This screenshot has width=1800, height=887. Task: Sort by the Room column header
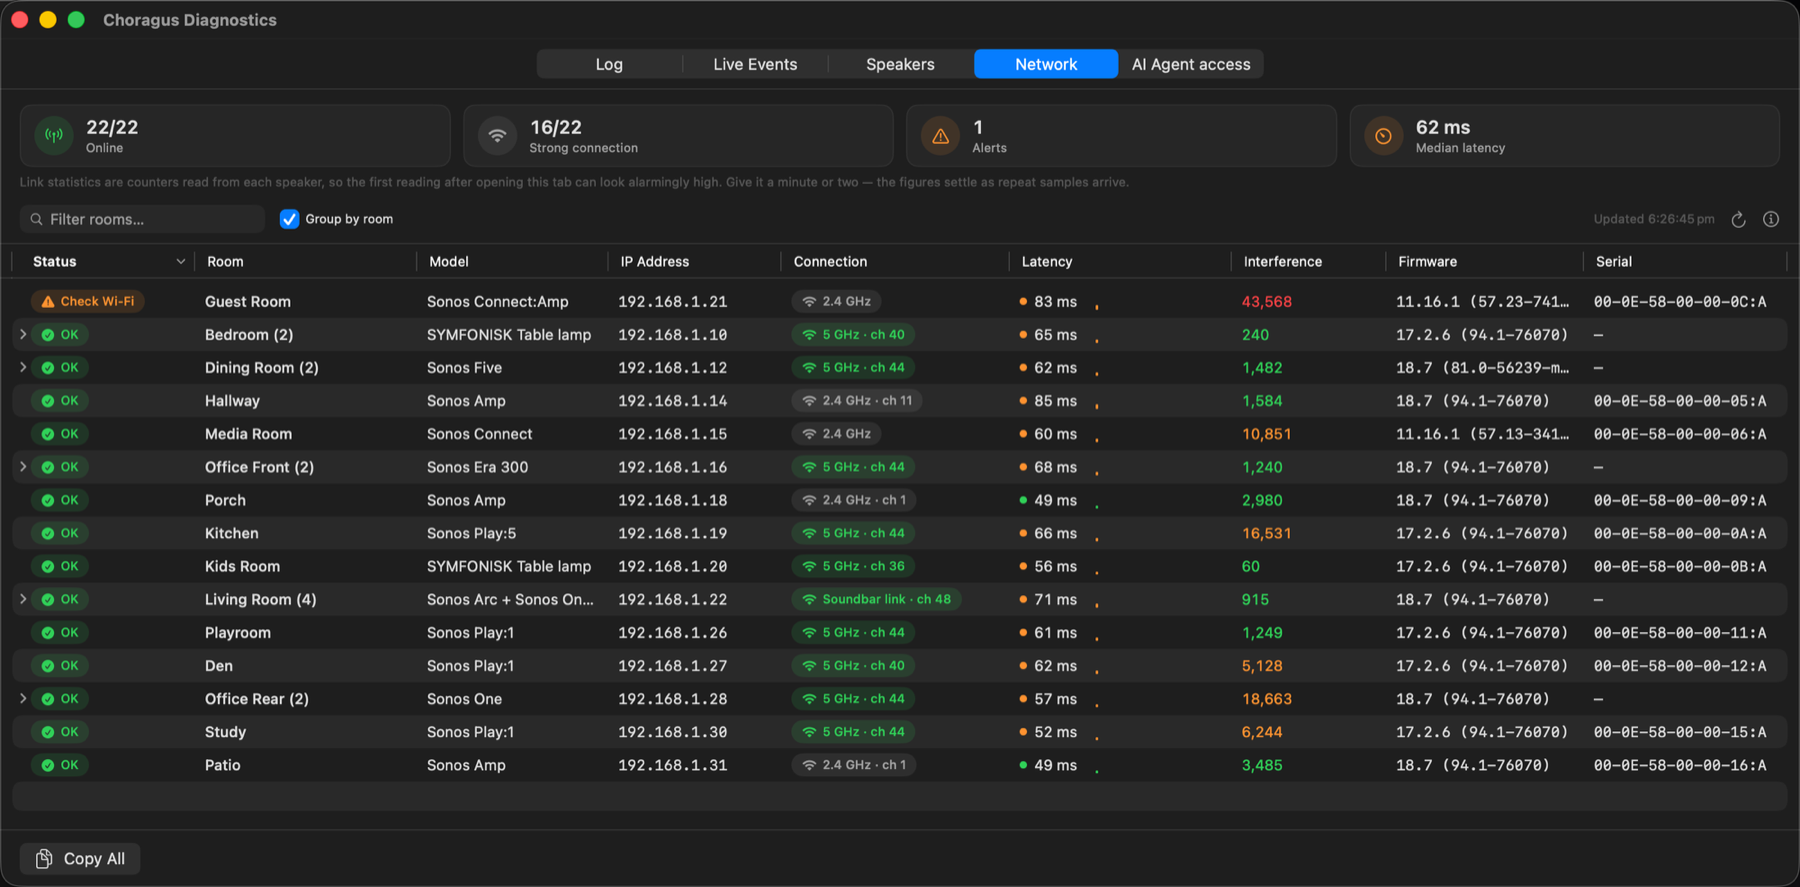[x=225, y=262]
